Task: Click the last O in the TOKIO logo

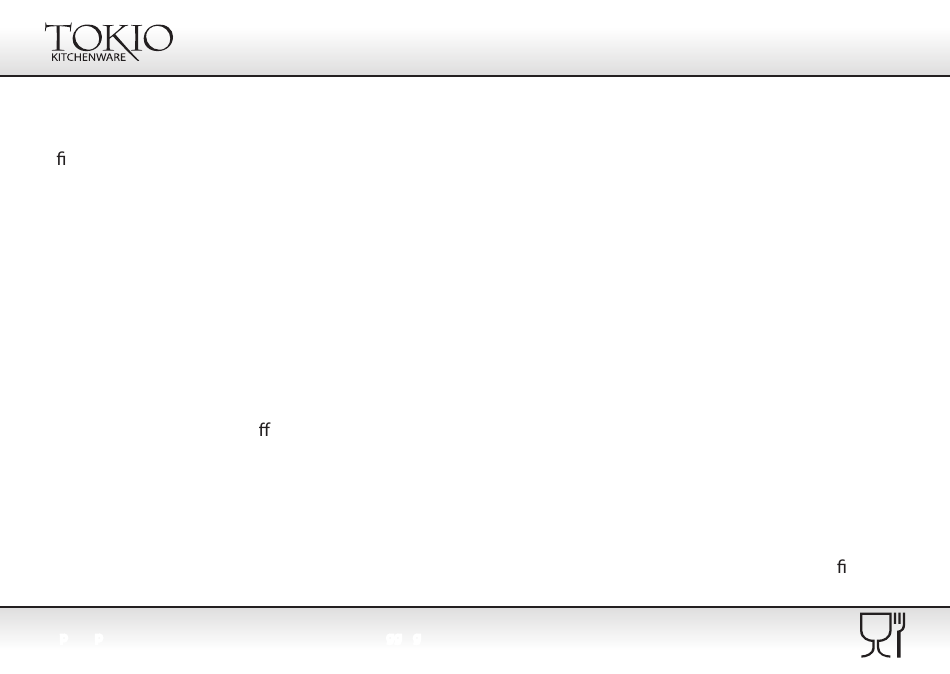Action: point(159,38)
